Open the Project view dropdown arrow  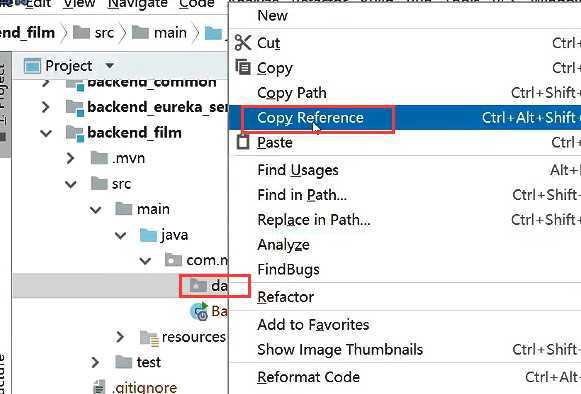109,66
